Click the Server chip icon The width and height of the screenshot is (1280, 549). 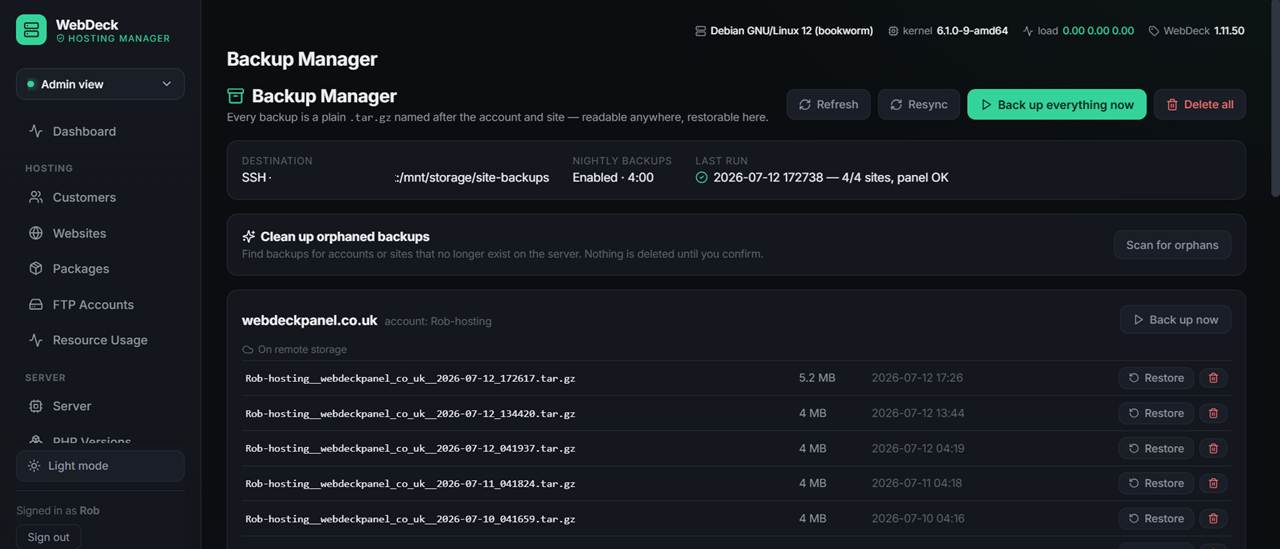[x=36, y=406]
